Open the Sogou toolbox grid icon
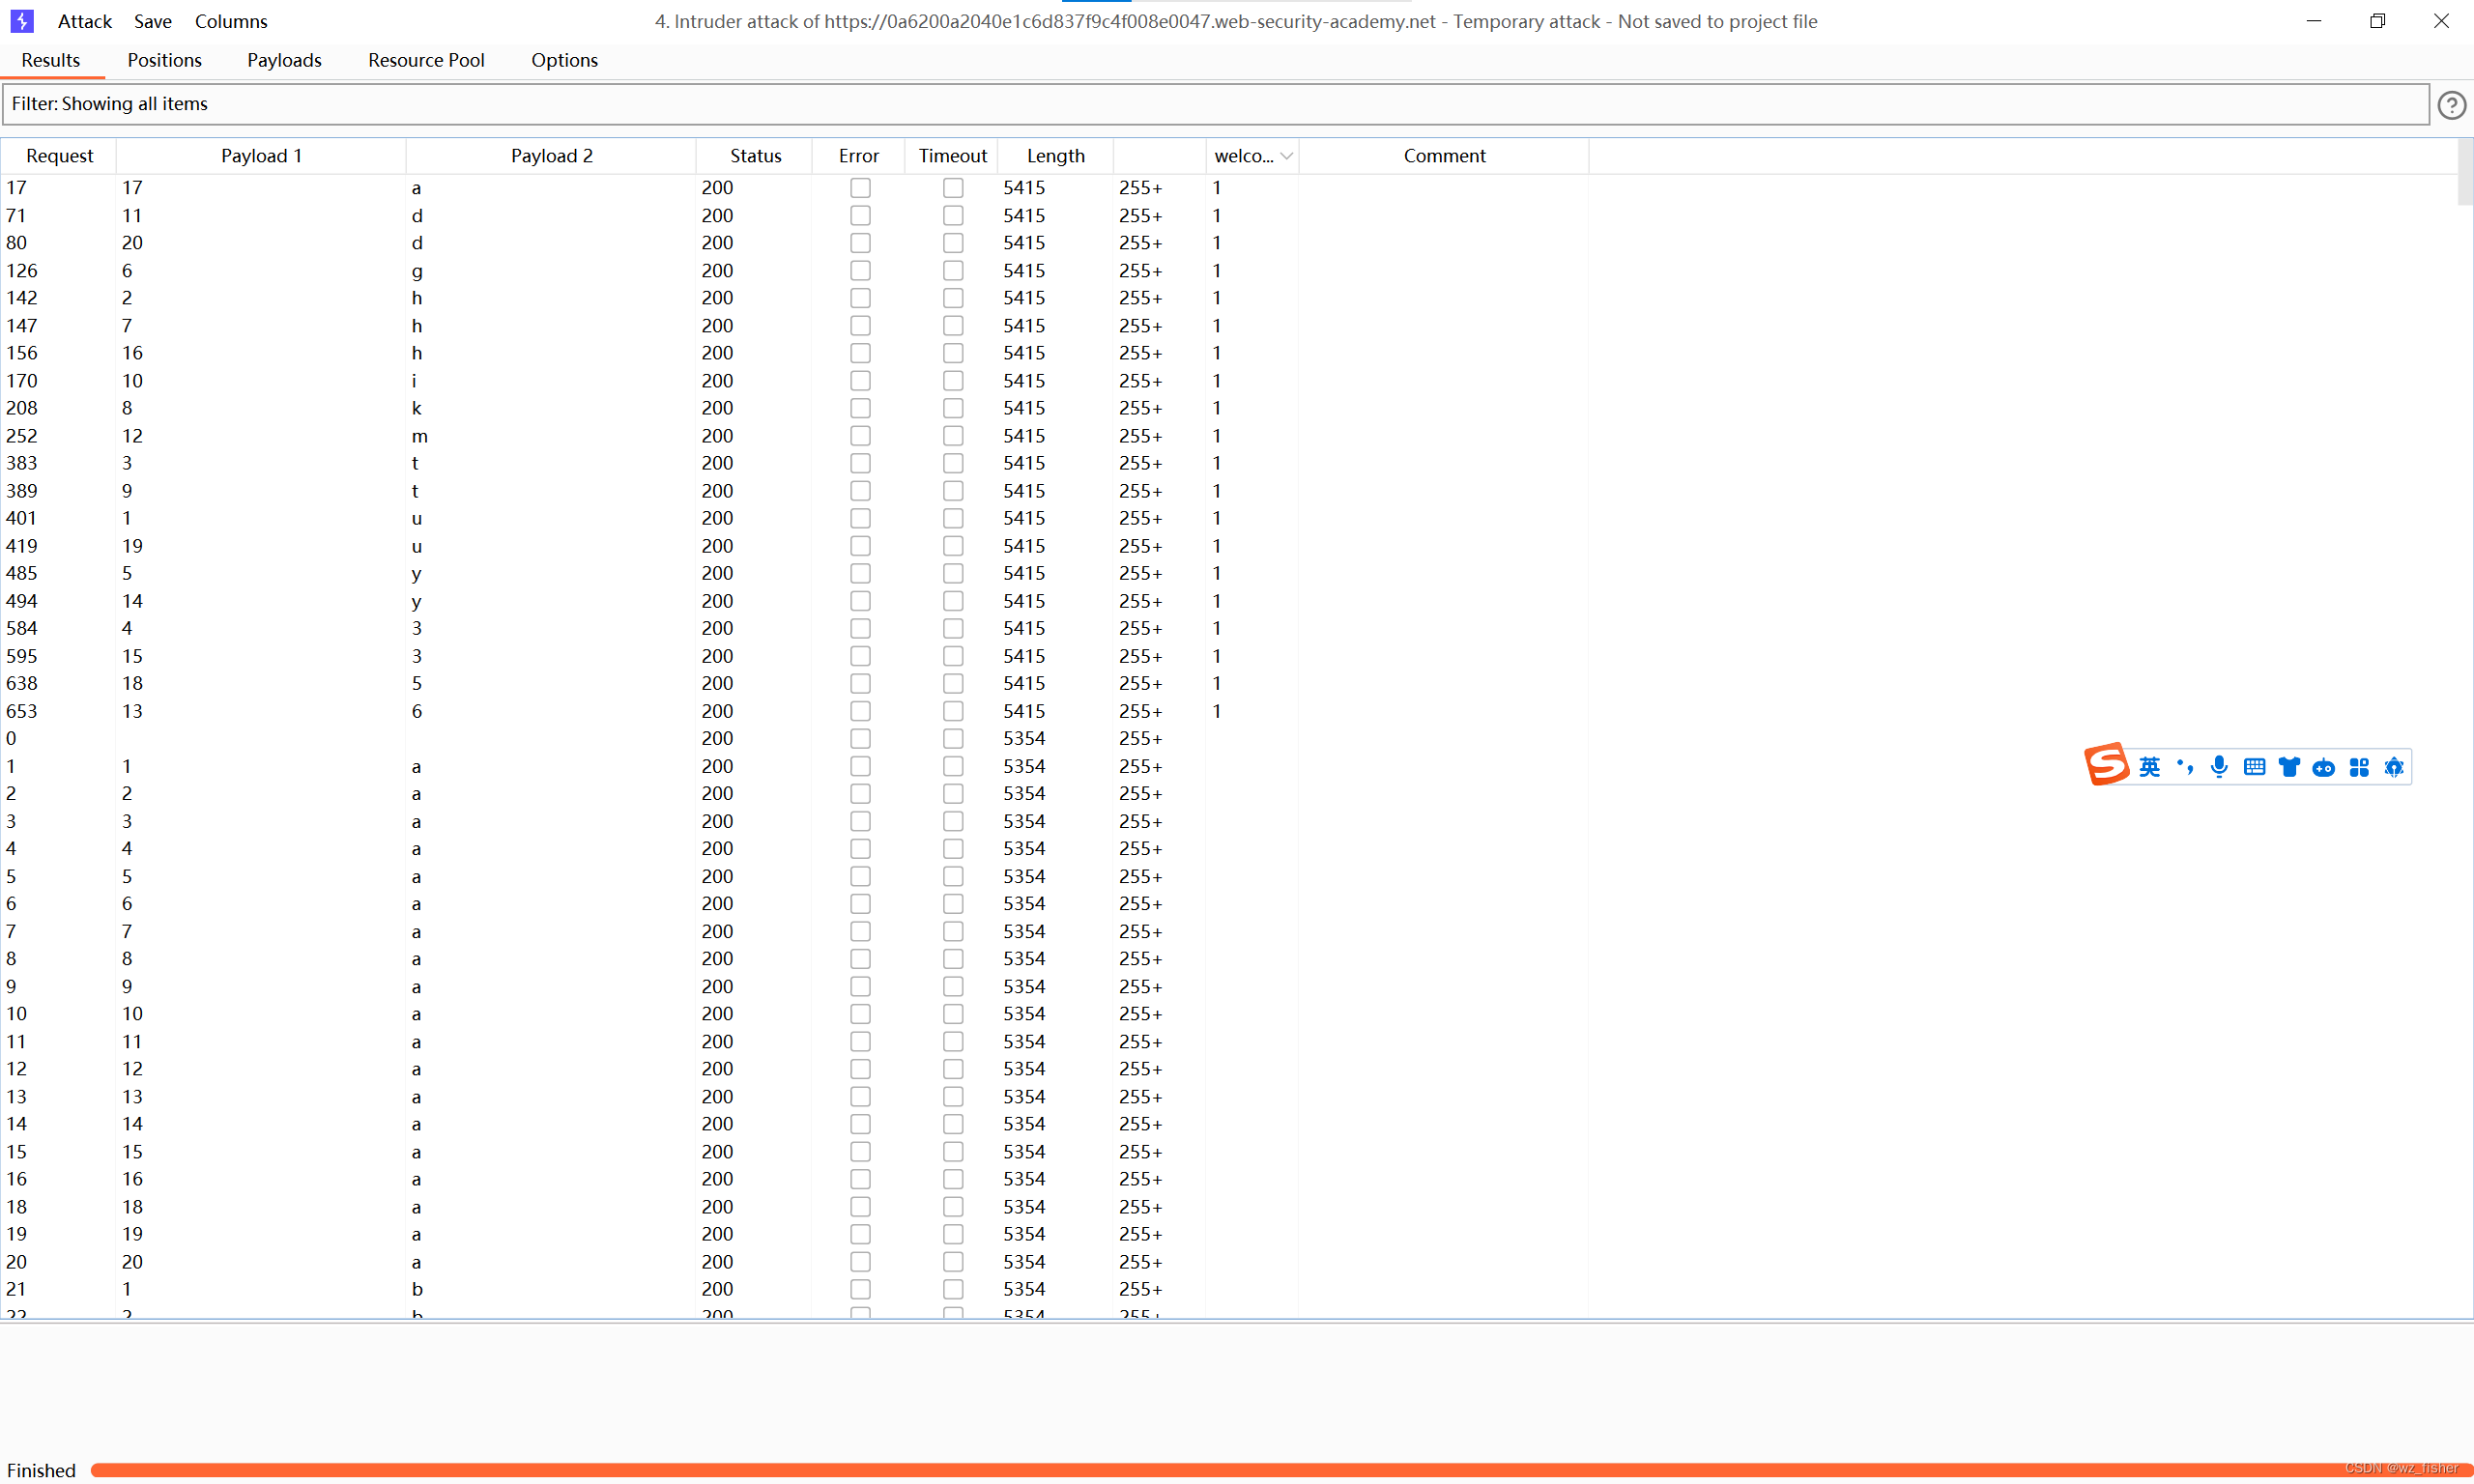The height and width of the screenshot is (1484, 2474). point(2360,766)
